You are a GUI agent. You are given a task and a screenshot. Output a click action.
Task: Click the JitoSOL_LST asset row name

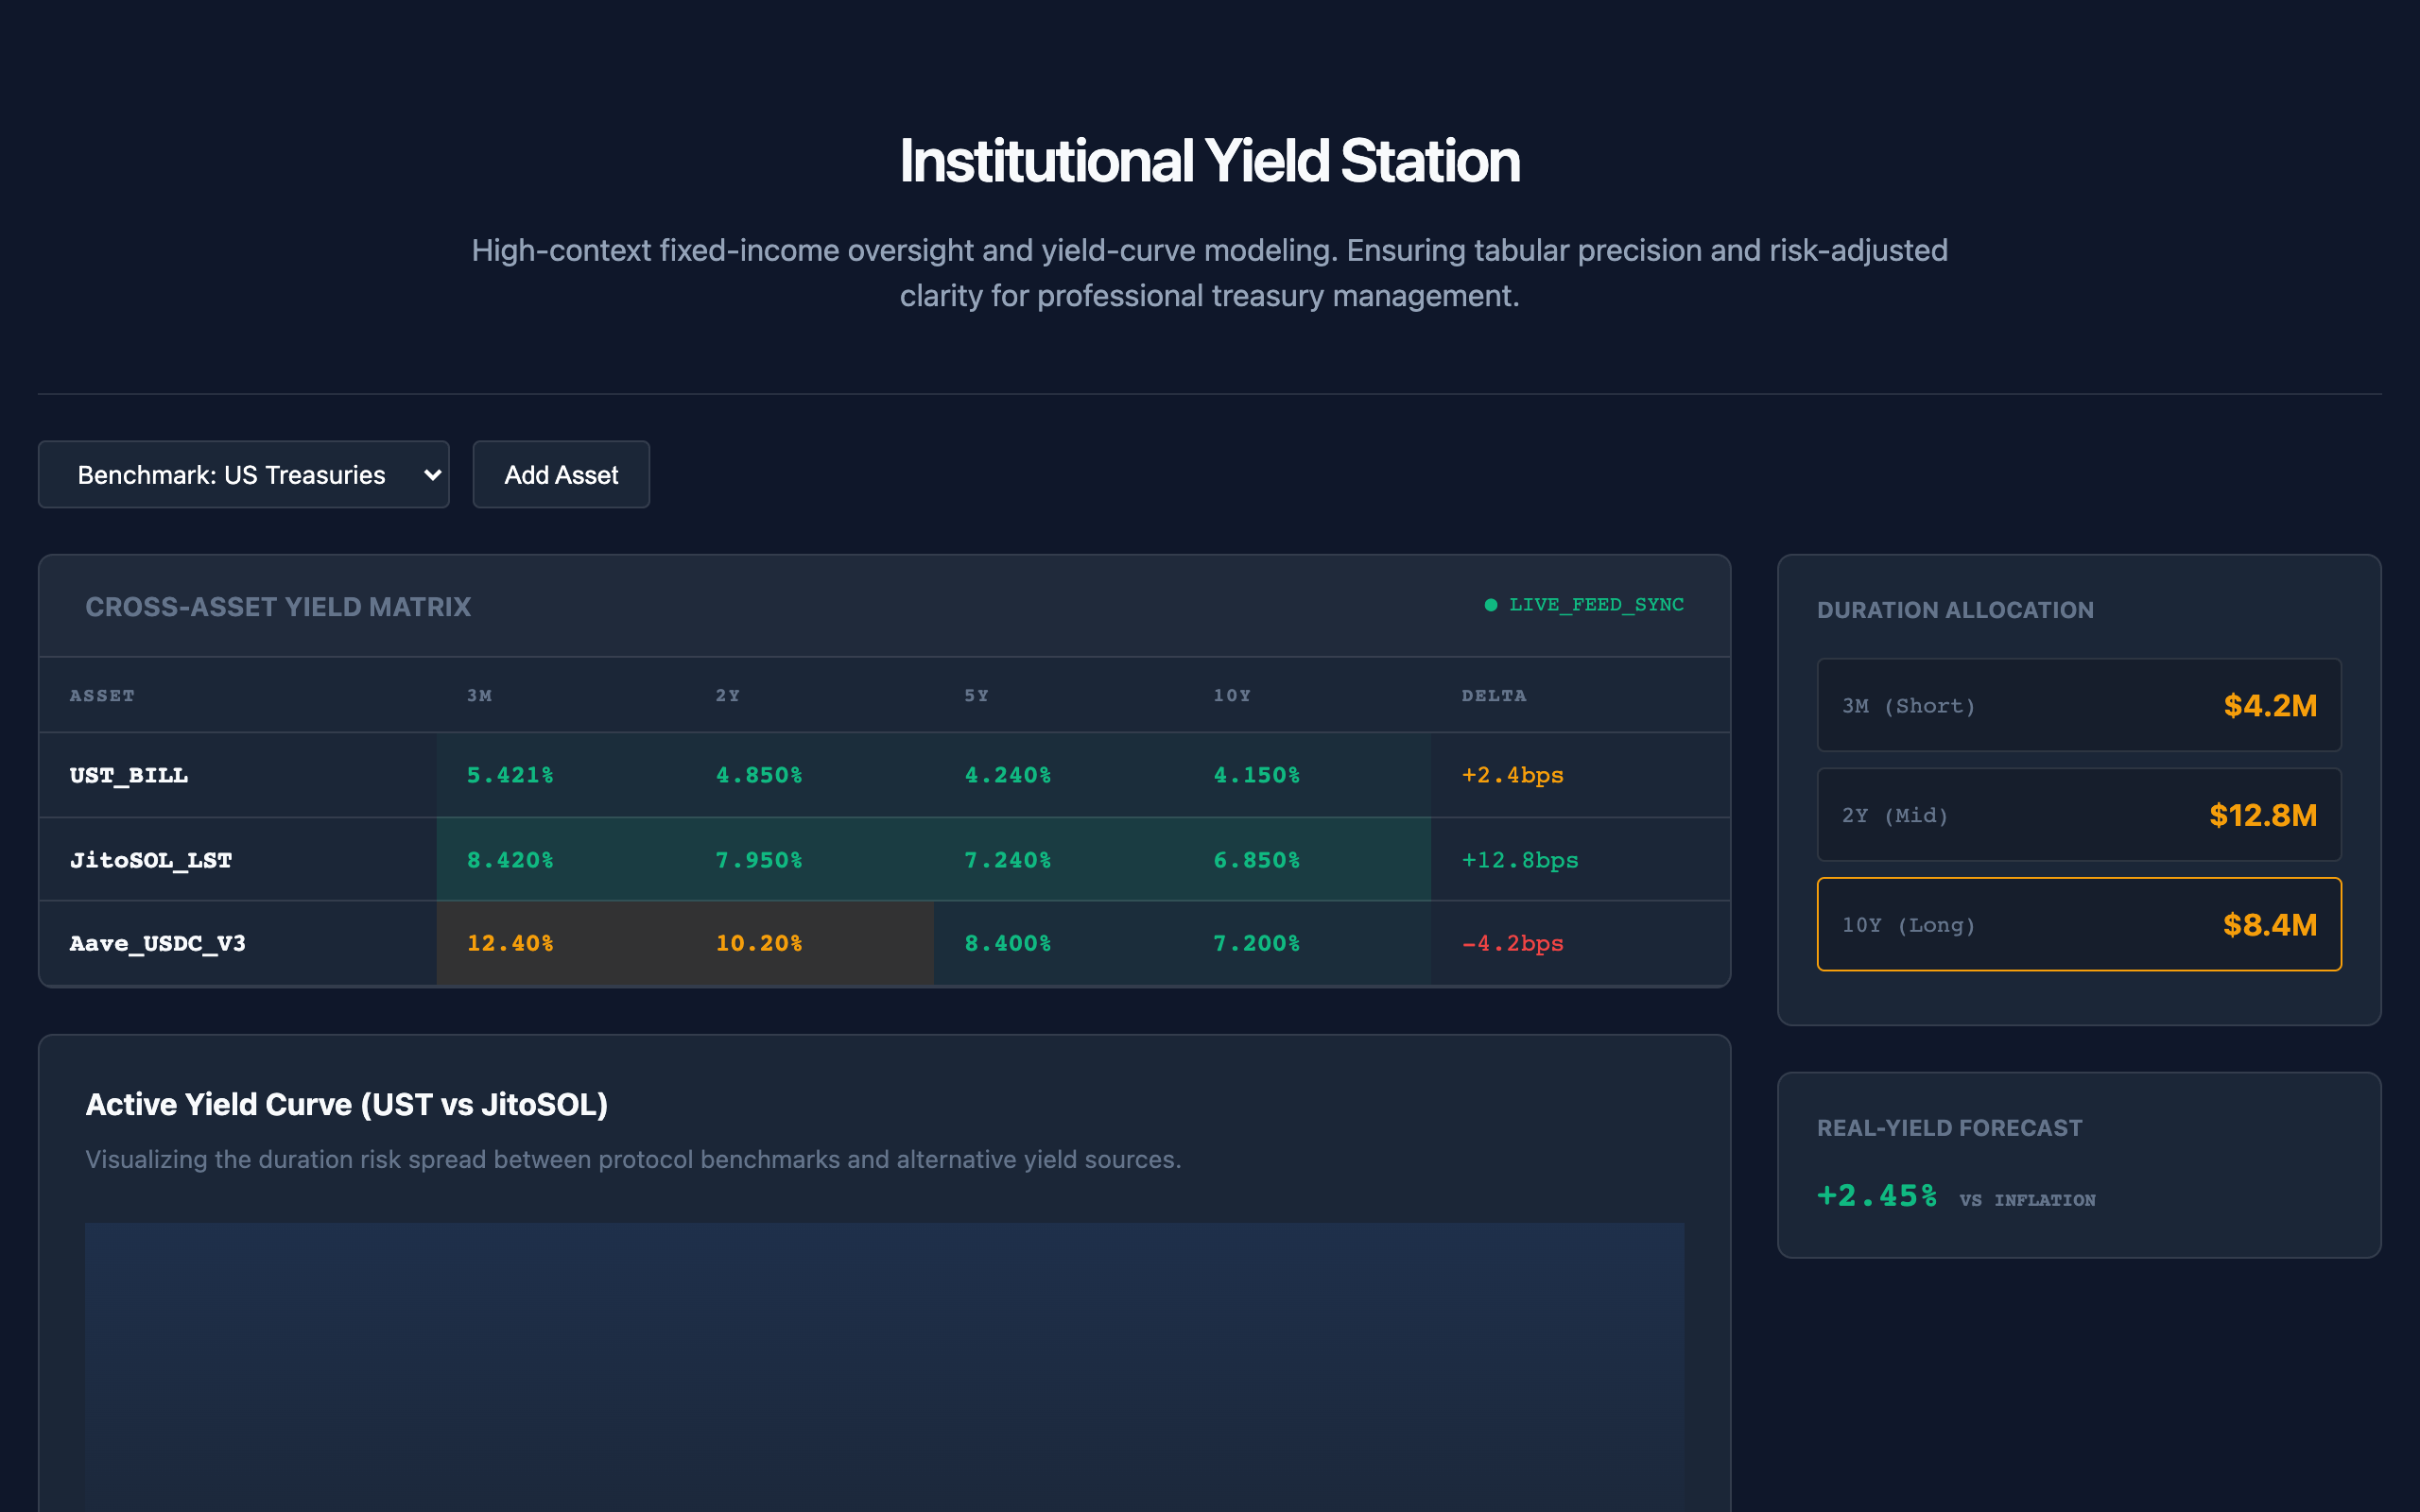[x=151, y=860]
